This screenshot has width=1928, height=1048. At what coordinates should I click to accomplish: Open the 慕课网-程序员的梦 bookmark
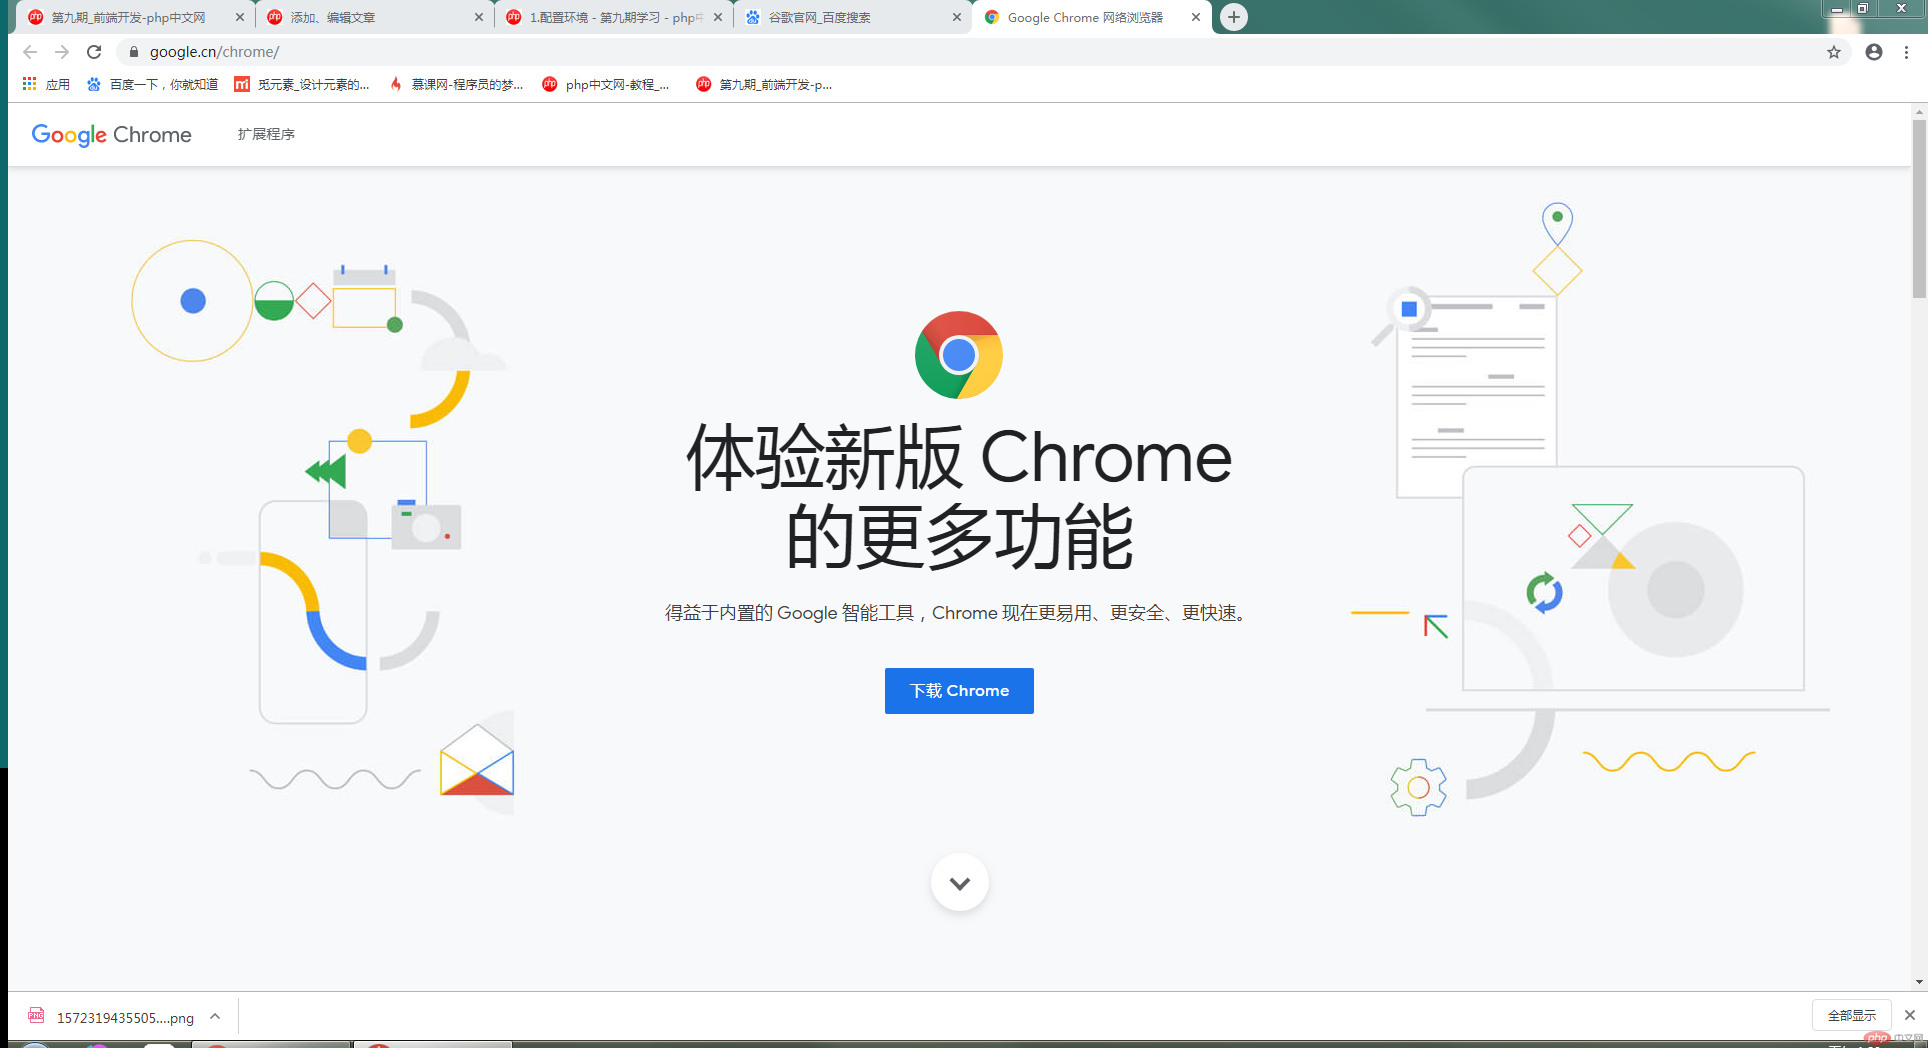tap(457, 84)
